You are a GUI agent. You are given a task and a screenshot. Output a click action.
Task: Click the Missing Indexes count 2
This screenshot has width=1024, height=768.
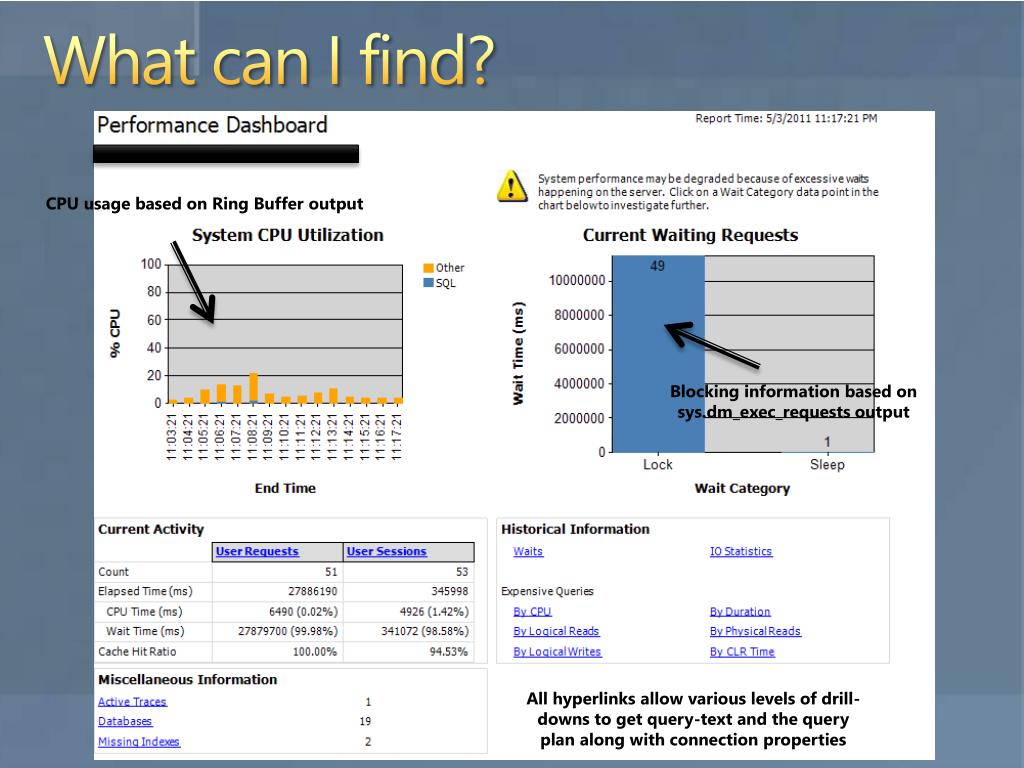click(368, 741)
